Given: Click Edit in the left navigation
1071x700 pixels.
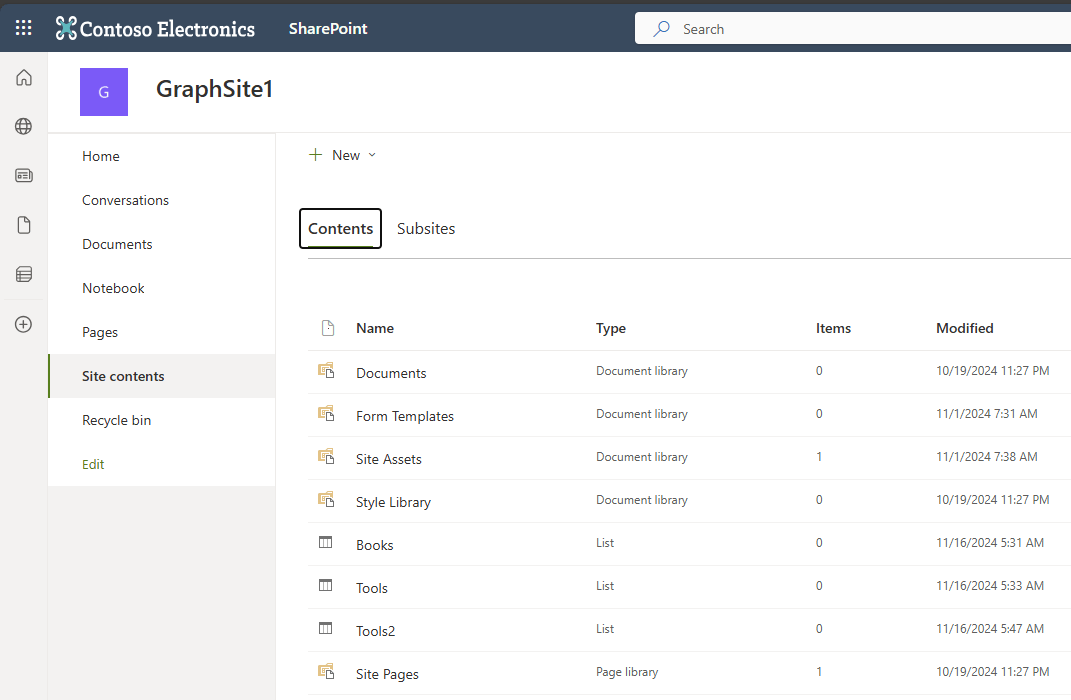Looking at the screenshot, I should [x=92, y=463].
